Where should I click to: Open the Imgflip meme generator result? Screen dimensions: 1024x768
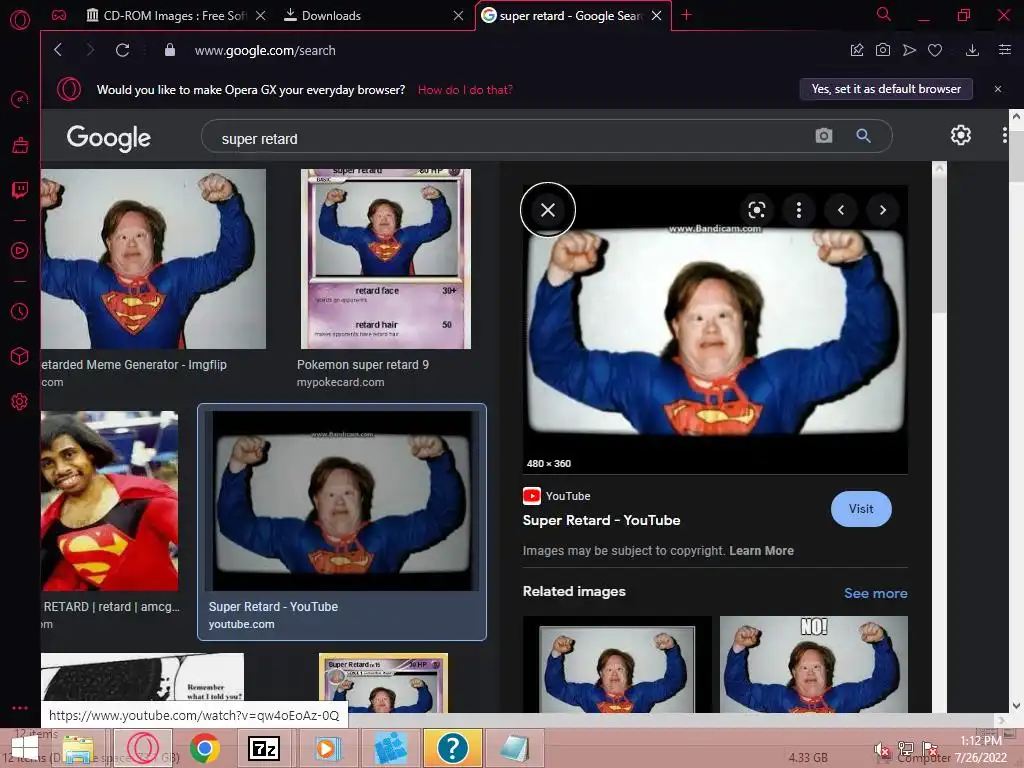click(153, 259)
